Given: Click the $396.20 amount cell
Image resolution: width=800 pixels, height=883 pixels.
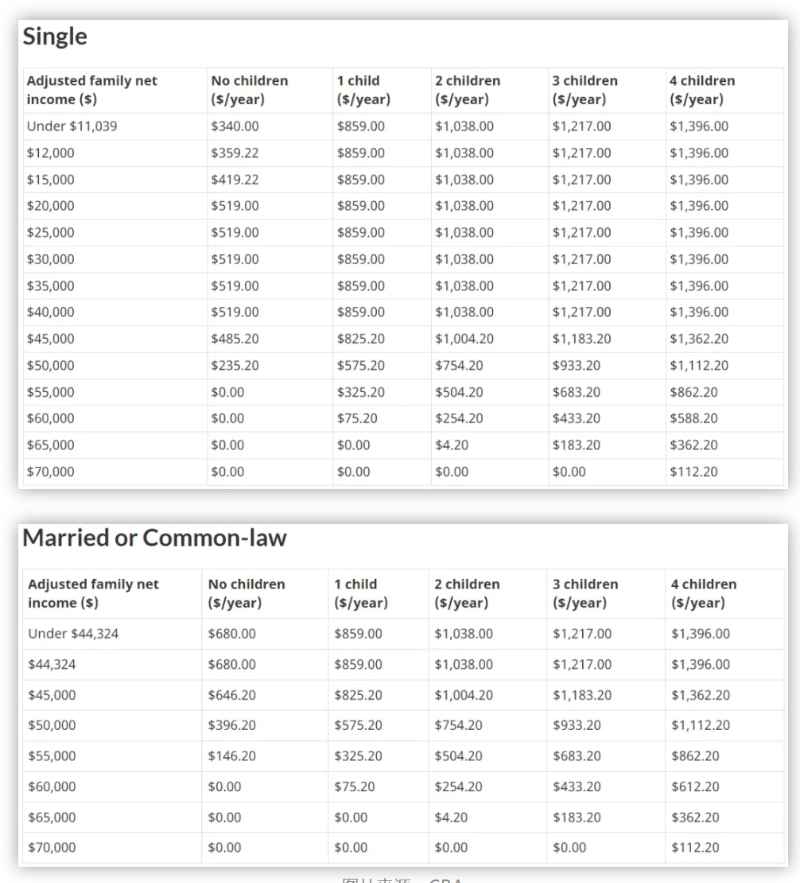Looking at the screenshot, I should tap(232, 726).
